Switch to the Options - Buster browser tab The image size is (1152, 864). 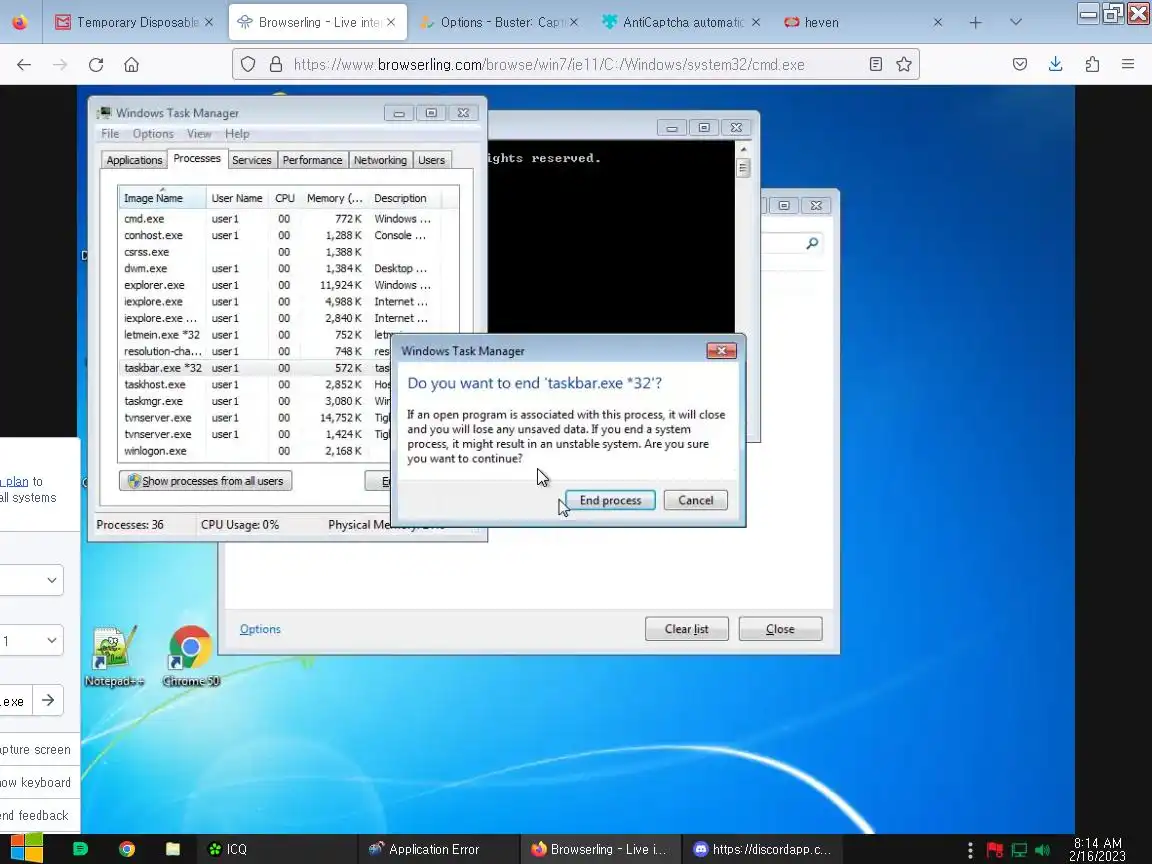(500, 22)
